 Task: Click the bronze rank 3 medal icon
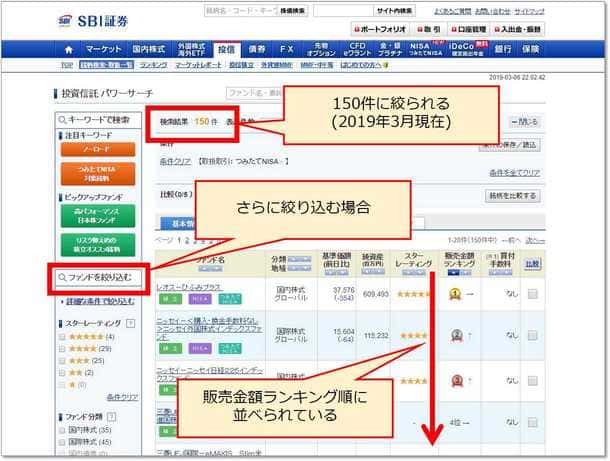pos(457,380)
